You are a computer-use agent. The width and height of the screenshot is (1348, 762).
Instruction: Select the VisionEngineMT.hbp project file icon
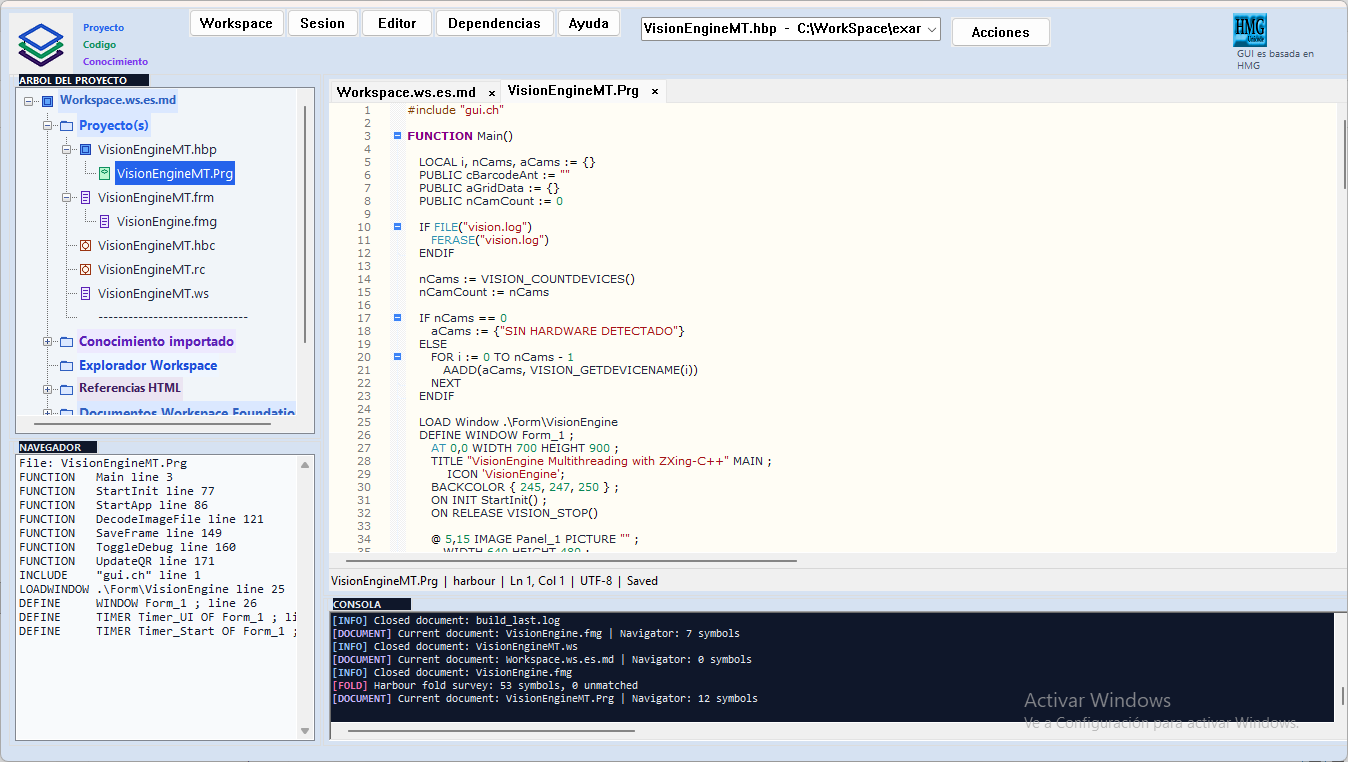pos(85,149)
